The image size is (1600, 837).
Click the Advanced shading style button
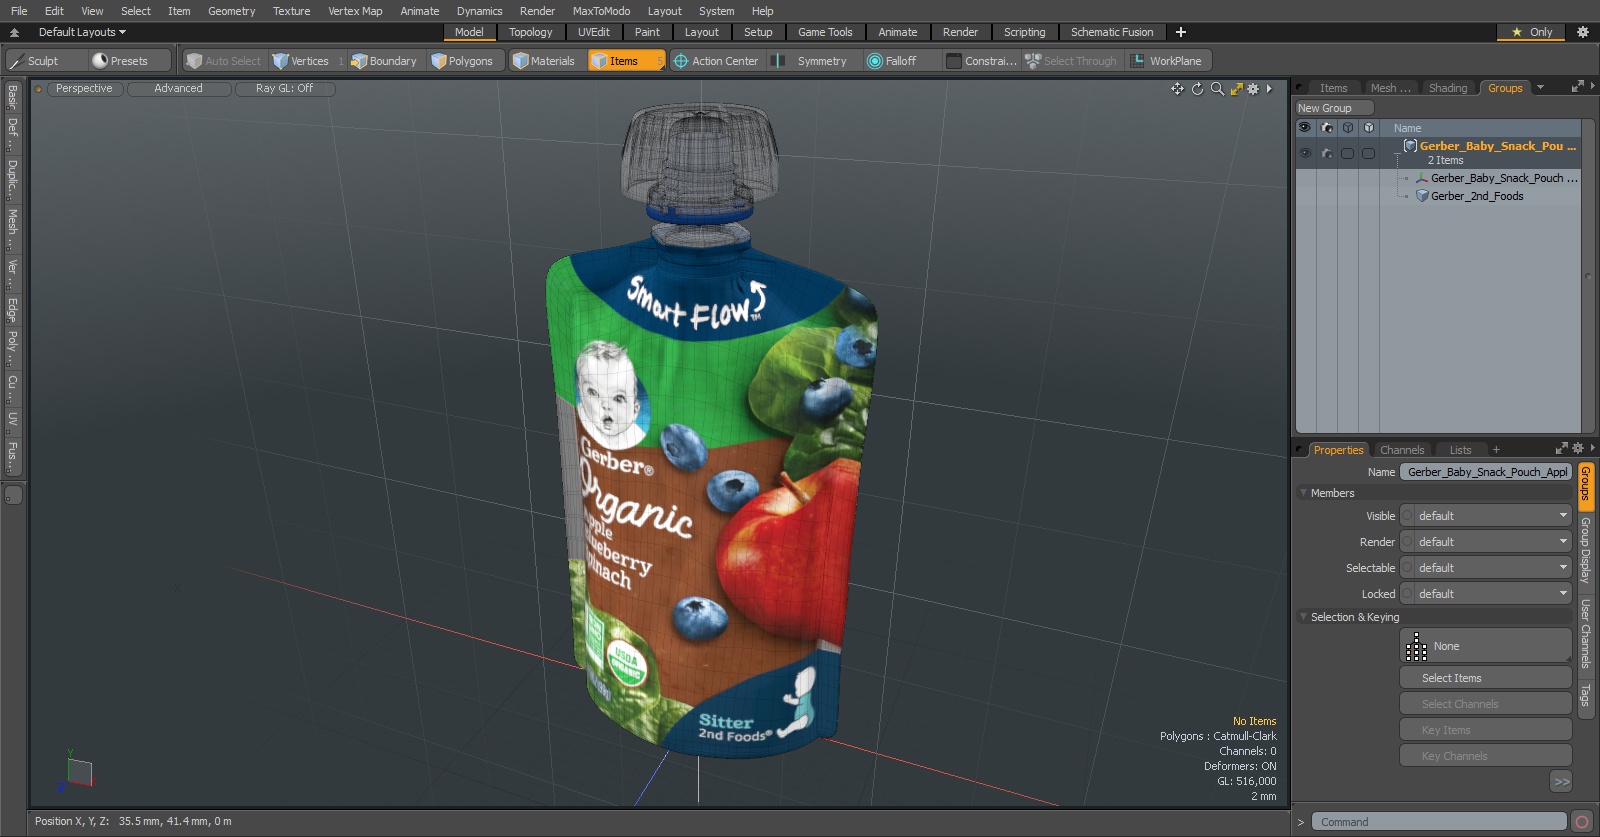pos(179,89)
